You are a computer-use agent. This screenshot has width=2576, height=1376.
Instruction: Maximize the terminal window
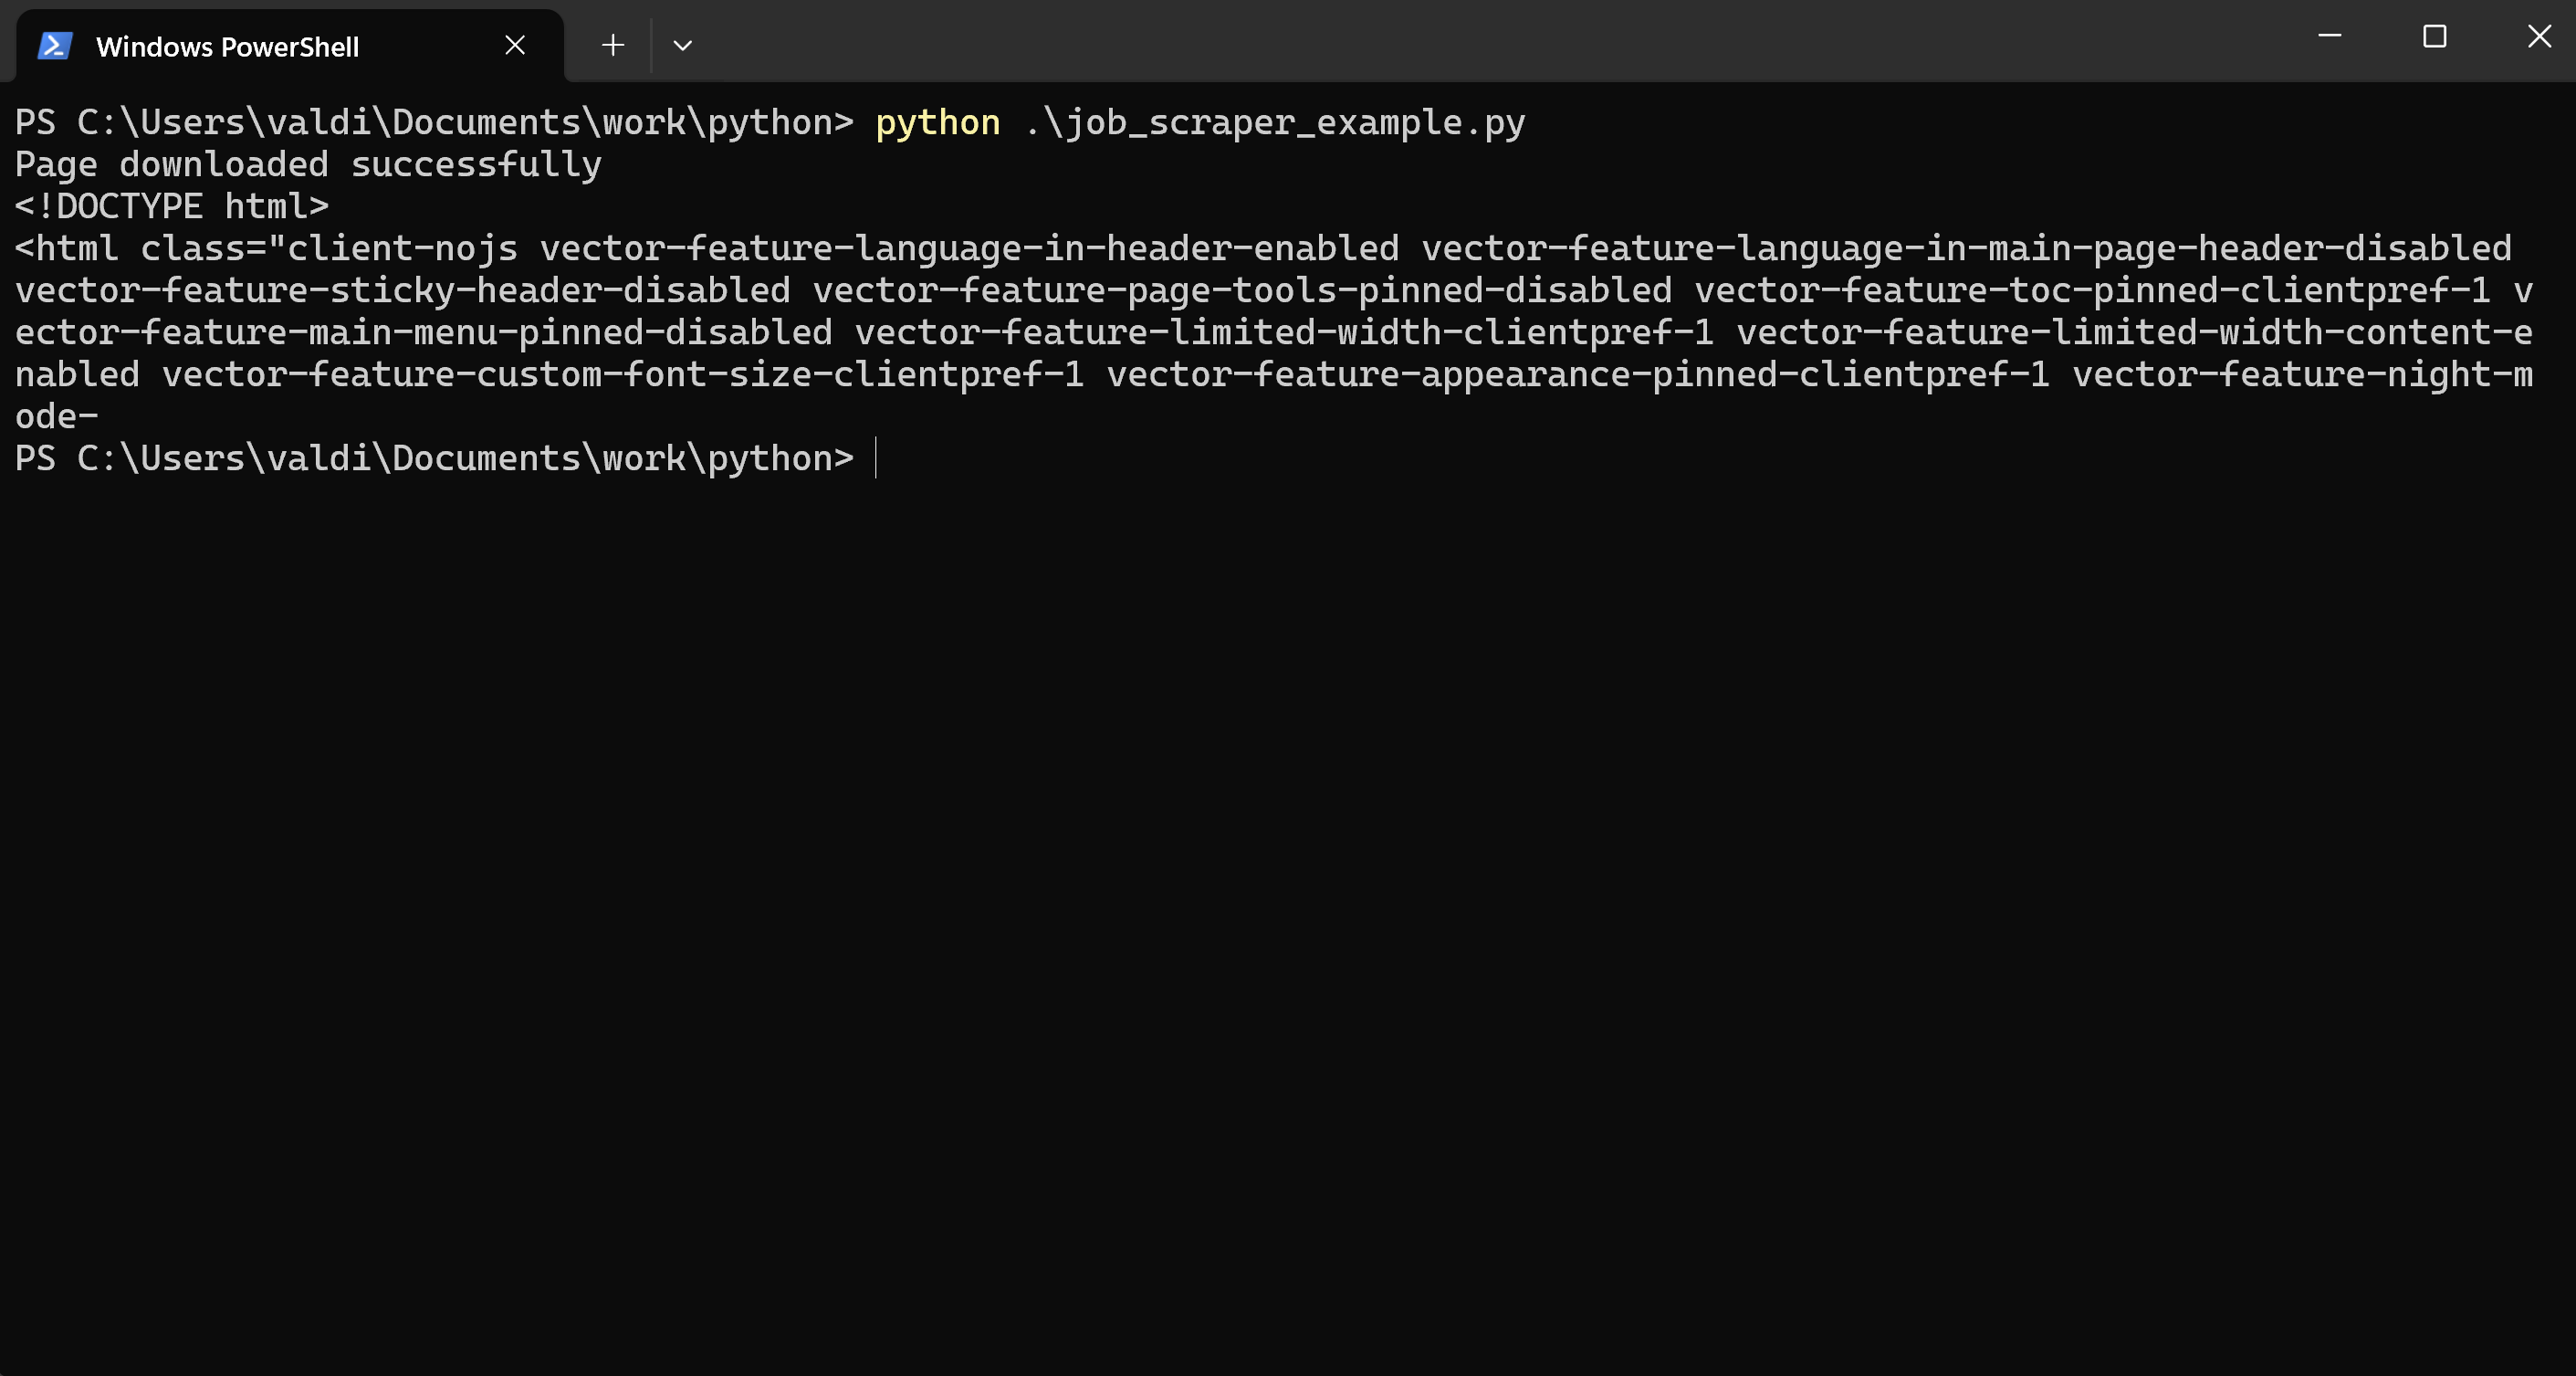coord(2435,36)
